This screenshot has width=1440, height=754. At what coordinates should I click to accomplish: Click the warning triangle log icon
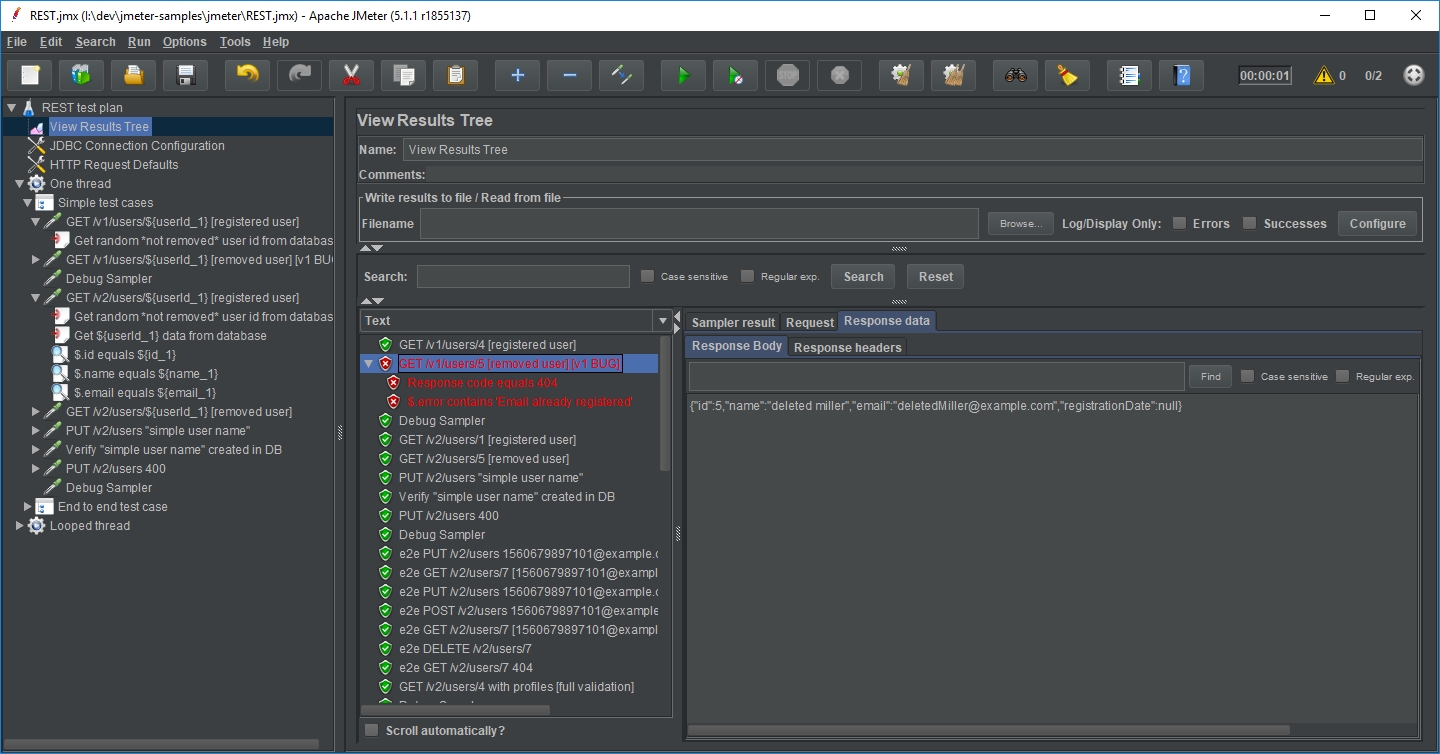[1324, 75]
